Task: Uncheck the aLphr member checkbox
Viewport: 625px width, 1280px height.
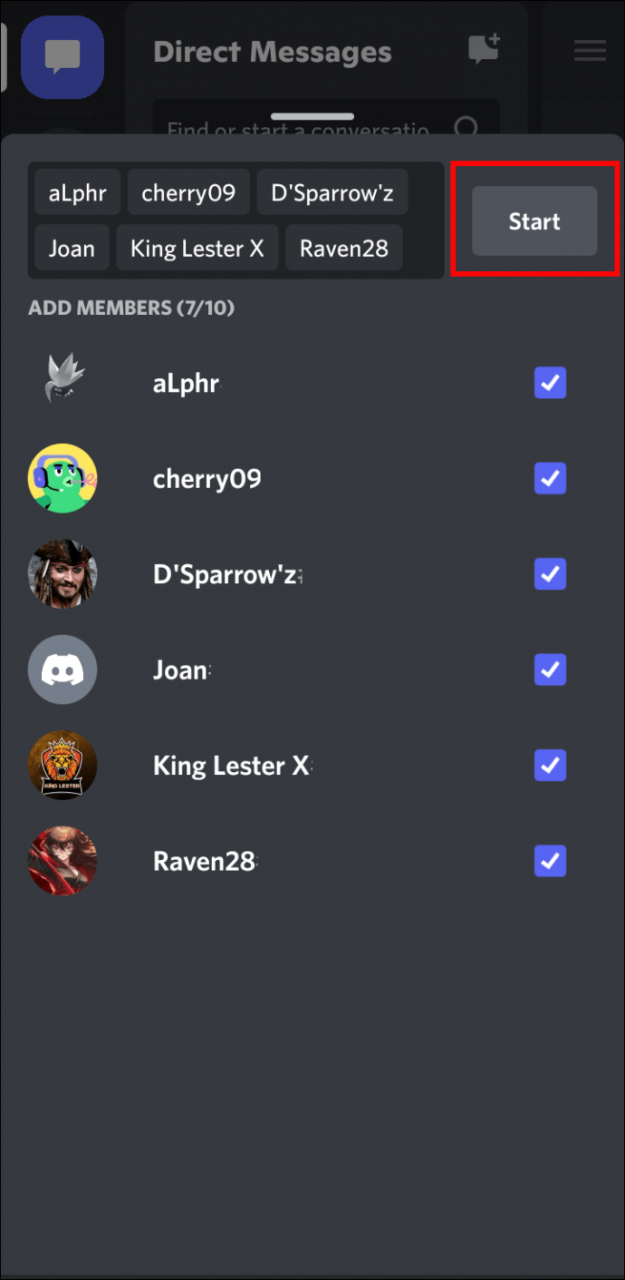Action: 550,383
